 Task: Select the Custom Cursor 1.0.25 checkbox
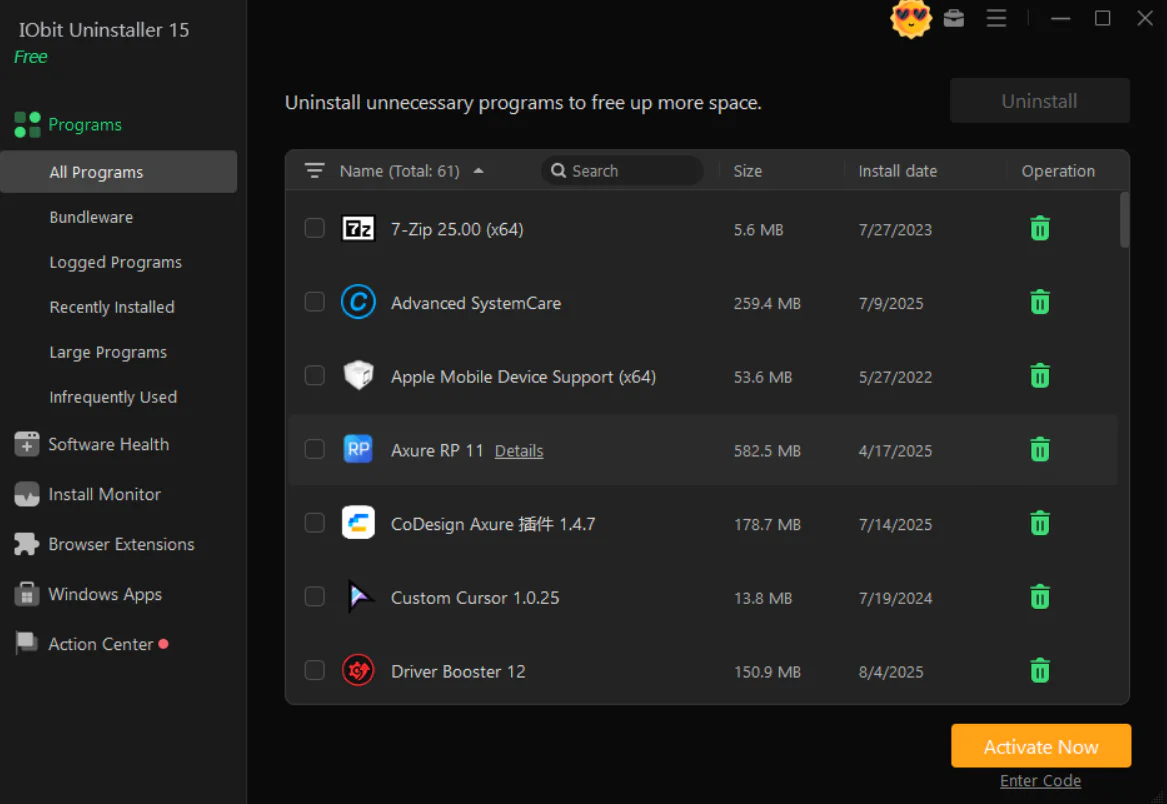[314, 596]
